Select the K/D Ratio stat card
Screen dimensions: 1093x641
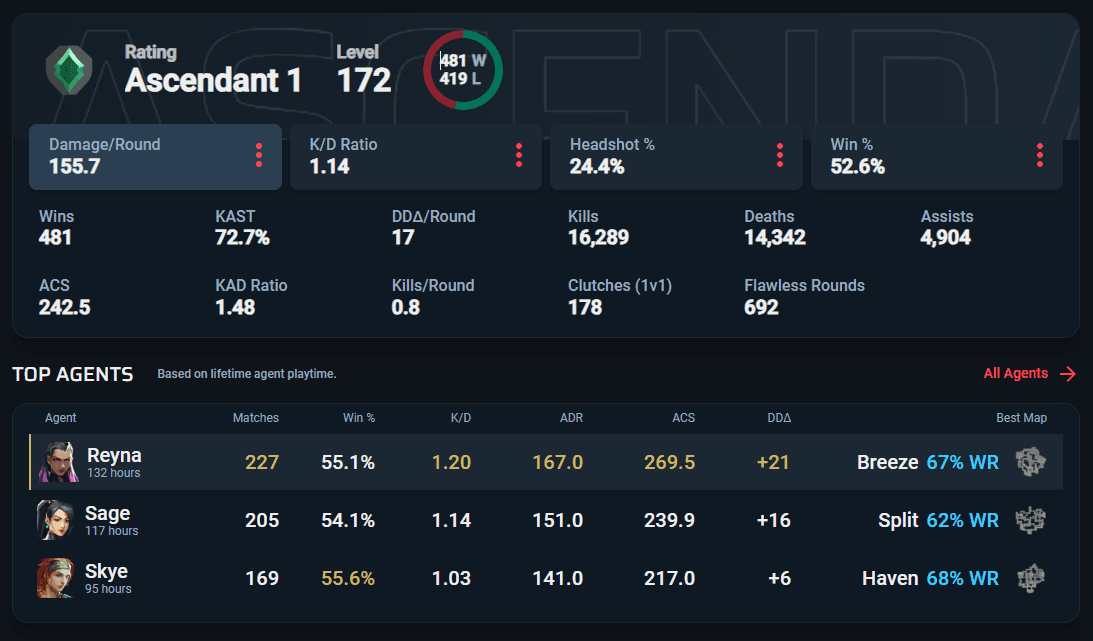415,157
